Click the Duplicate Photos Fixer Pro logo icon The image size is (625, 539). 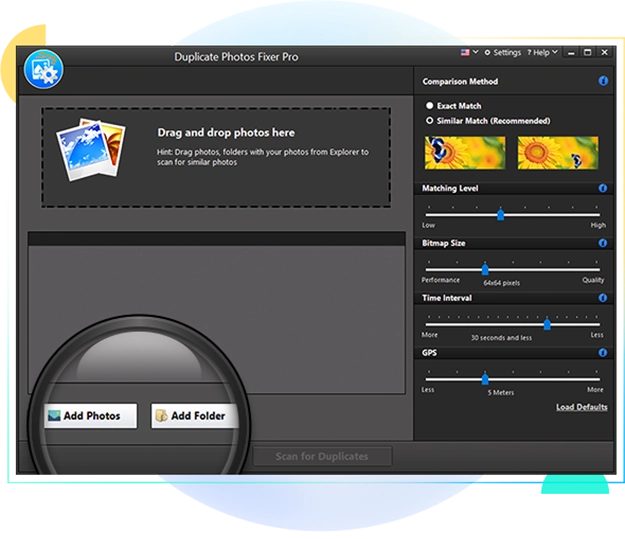coord(43,69)
